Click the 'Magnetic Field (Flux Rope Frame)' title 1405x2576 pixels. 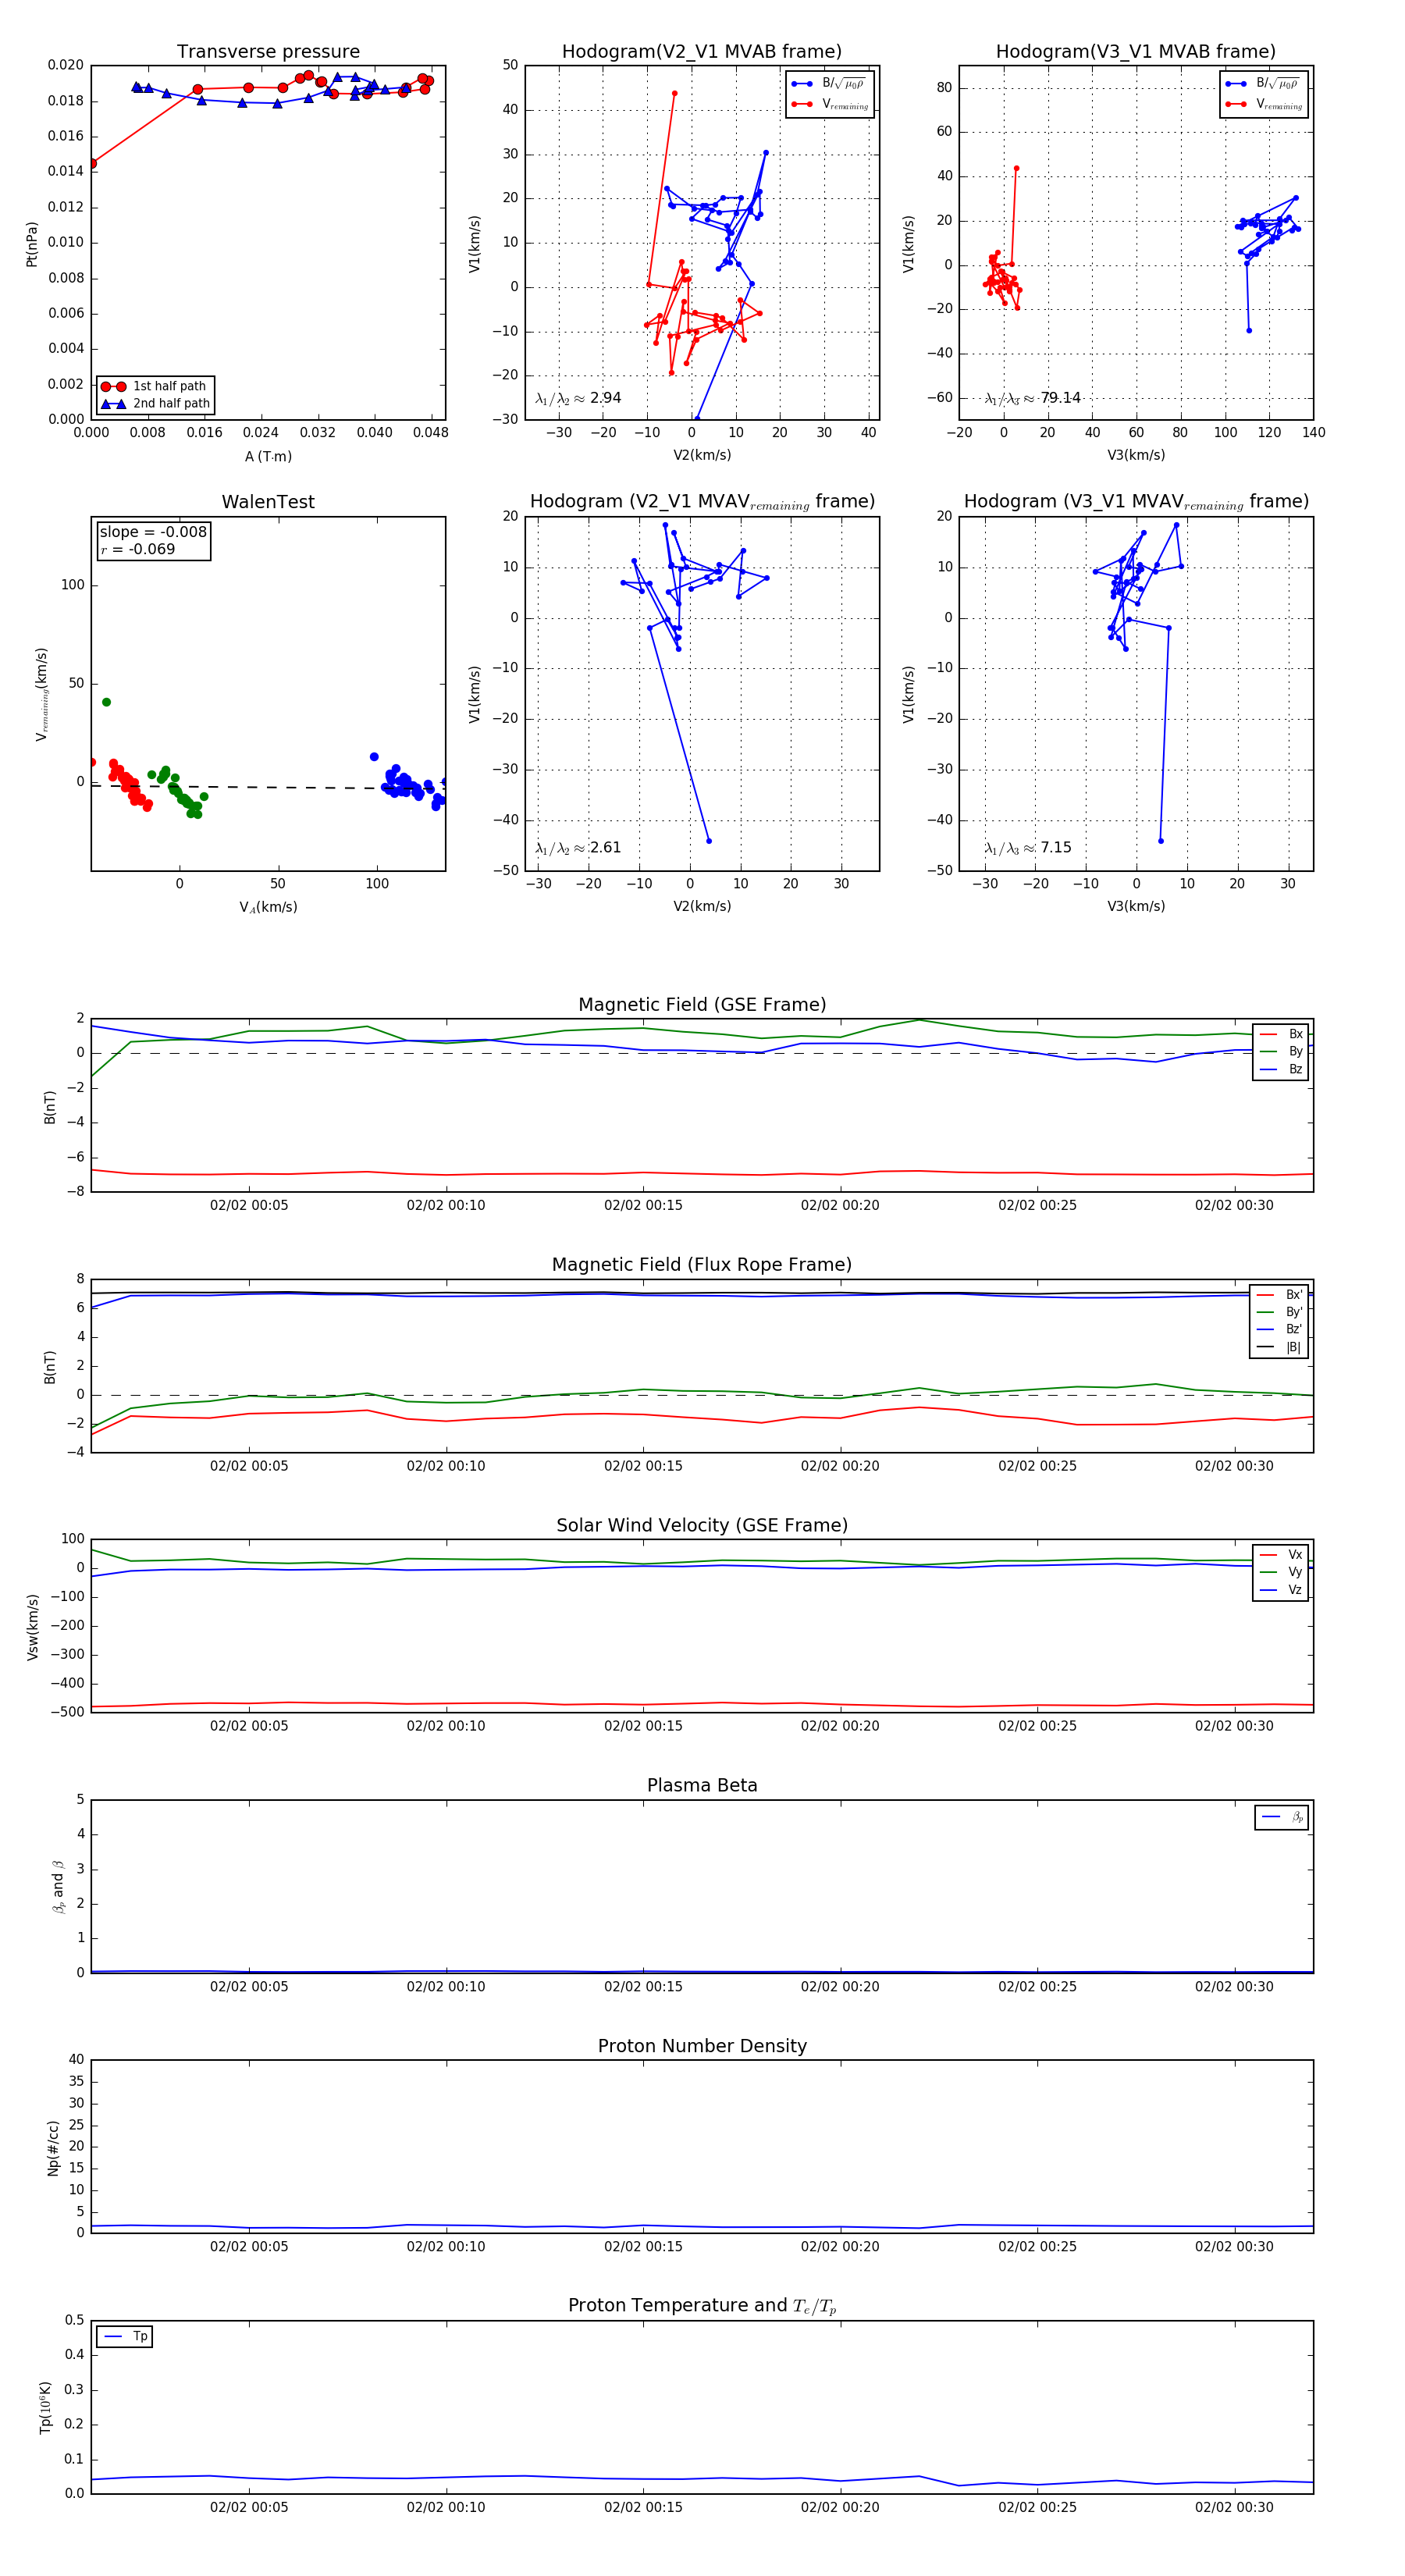click(702, 1265)
